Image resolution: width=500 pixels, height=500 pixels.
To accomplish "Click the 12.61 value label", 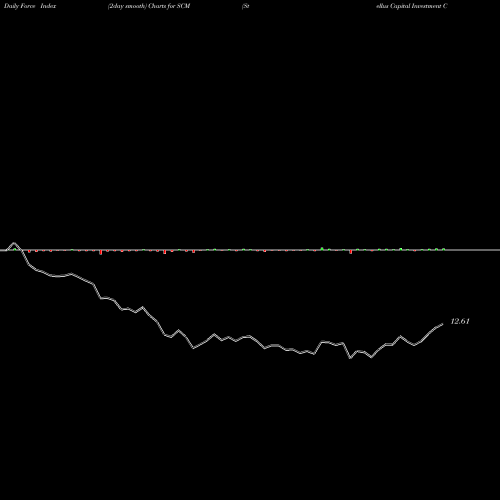I will [460, 321].
